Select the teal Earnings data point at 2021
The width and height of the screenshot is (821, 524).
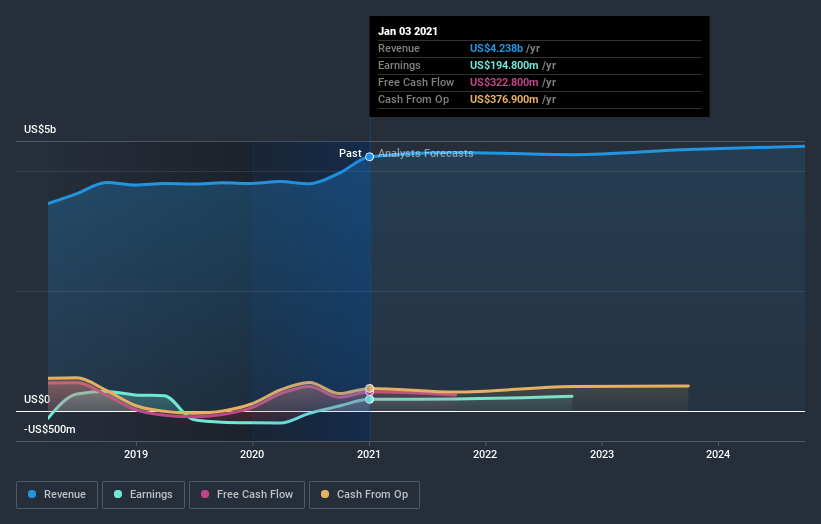pyautogui.click(x=370, y=399)
